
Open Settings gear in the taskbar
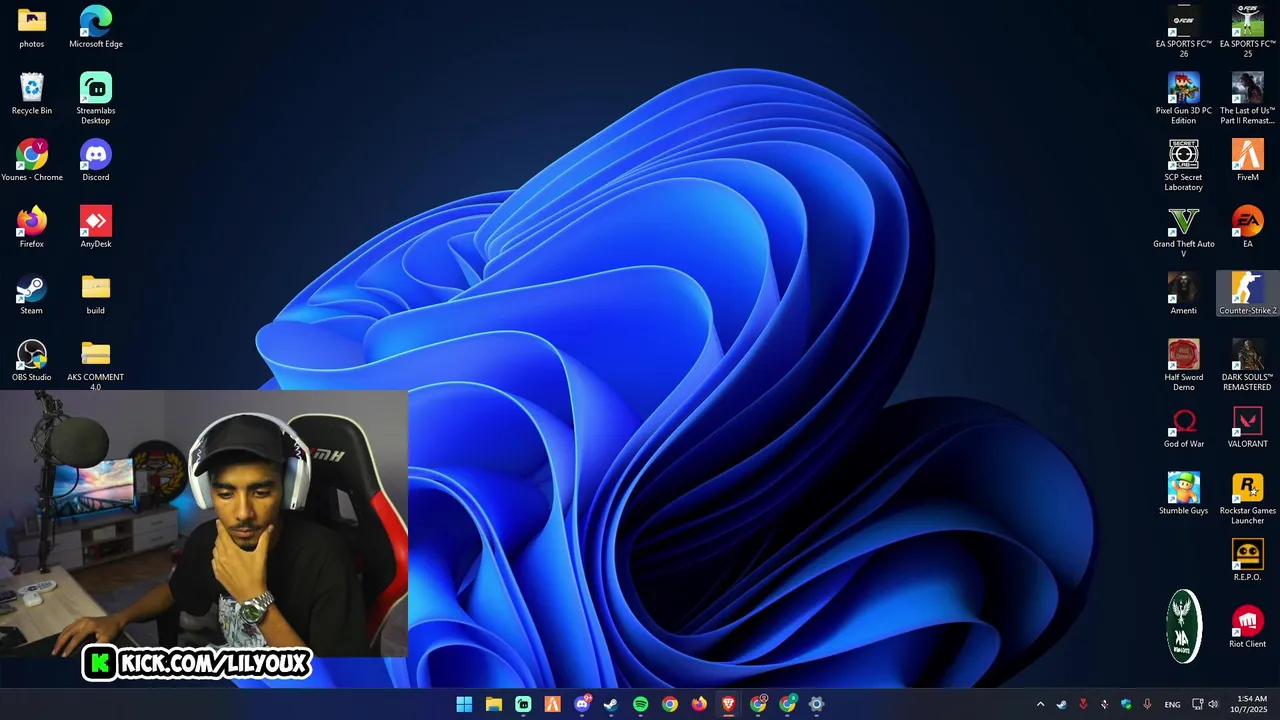pyautogui.click(x=816, y=704)
